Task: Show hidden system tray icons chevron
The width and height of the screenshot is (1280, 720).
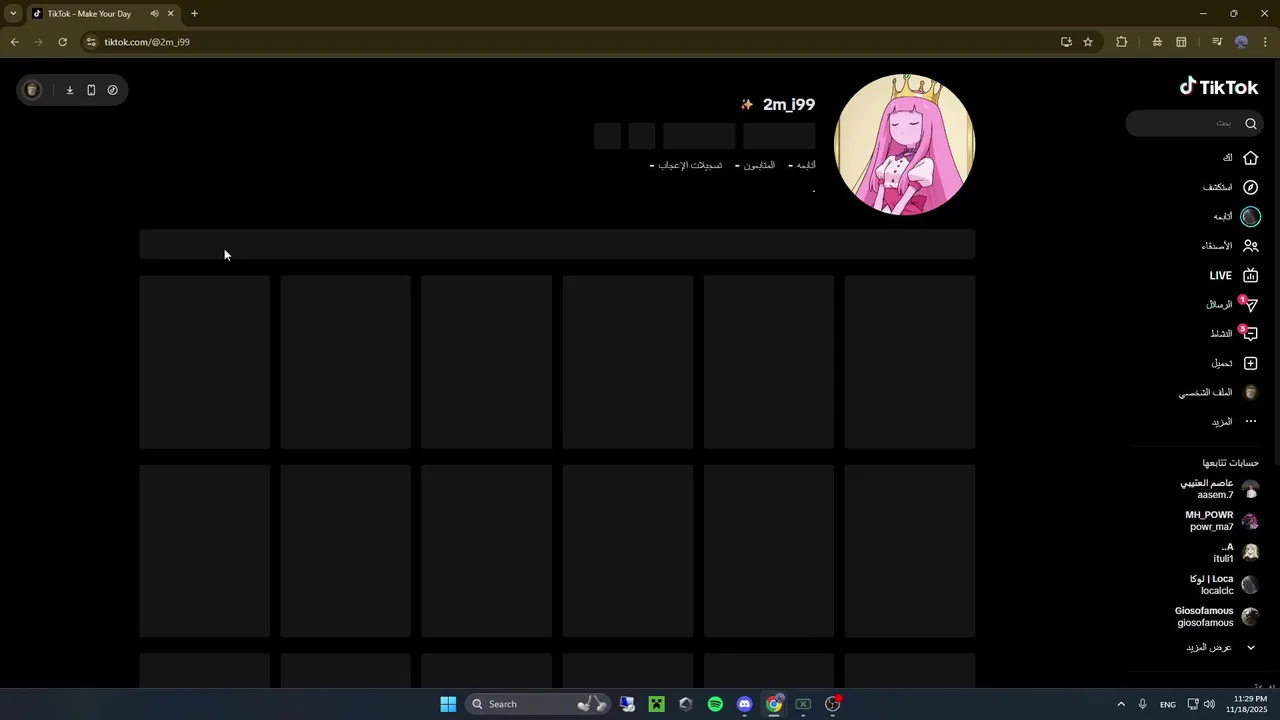Action: pos(1121,704)
